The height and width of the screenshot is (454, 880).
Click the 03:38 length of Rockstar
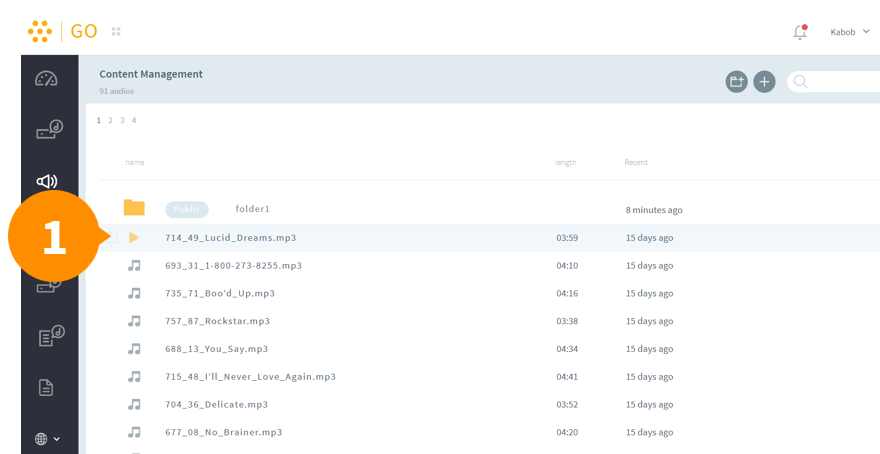[x=567, y=321]
